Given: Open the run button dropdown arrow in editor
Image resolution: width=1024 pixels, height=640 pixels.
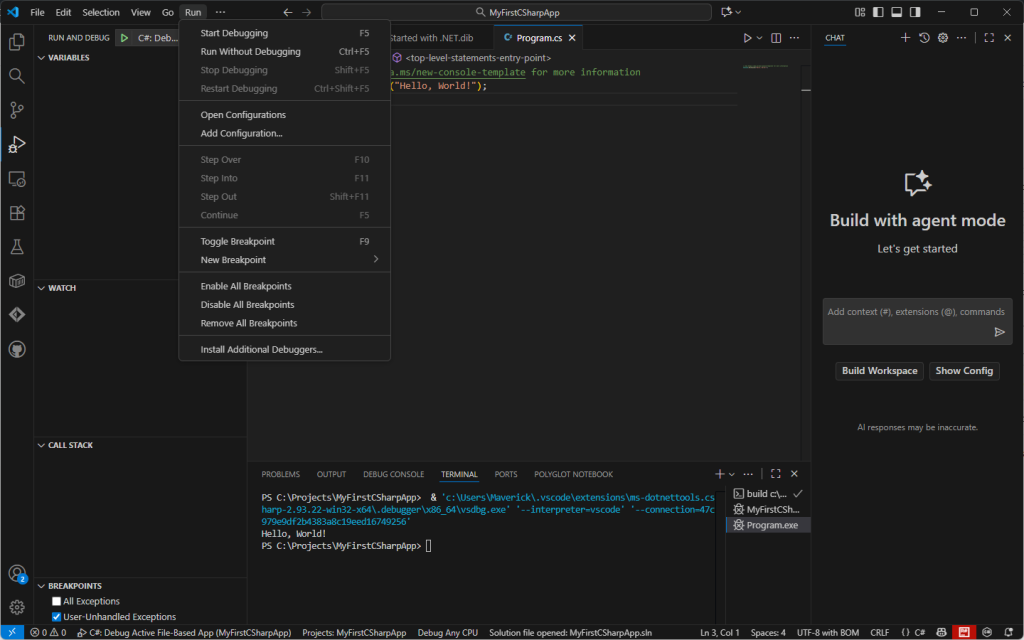Looking at the screenshot, I should click(x=760, y=38).
